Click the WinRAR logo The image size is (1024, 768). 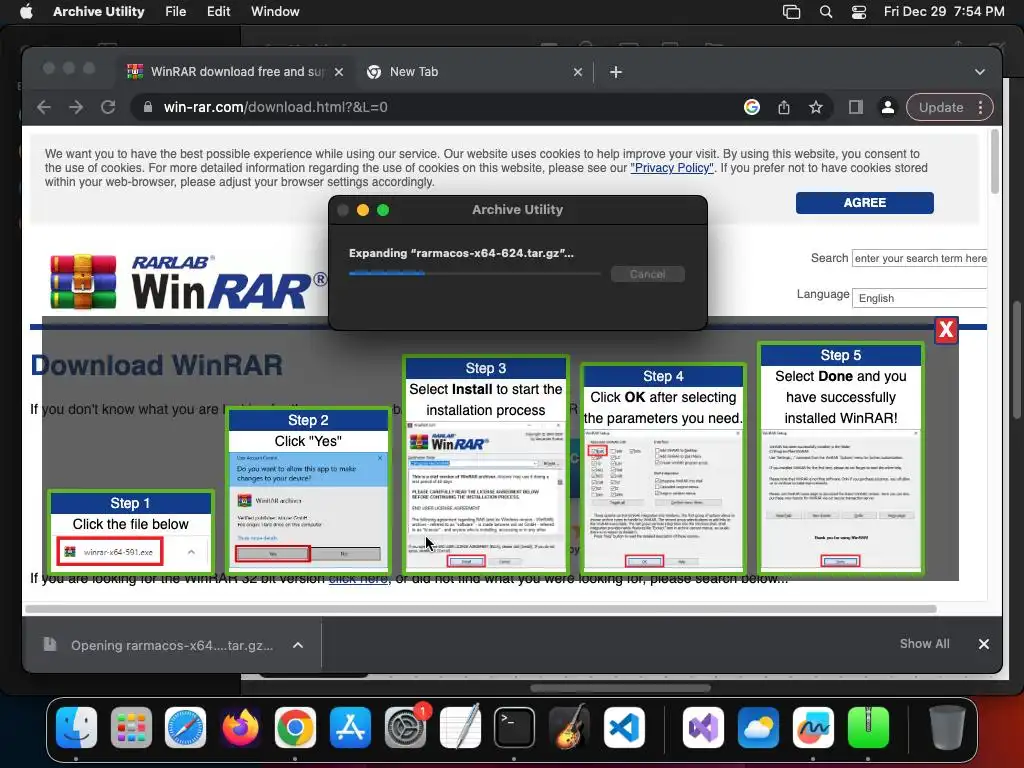[189, 281]
